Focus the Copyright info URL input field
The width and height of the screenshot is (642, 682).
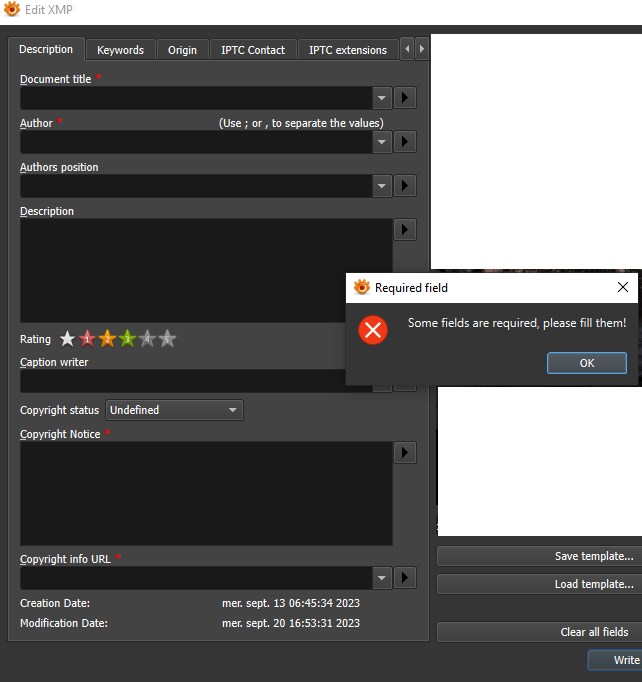[x=196, y=578]
